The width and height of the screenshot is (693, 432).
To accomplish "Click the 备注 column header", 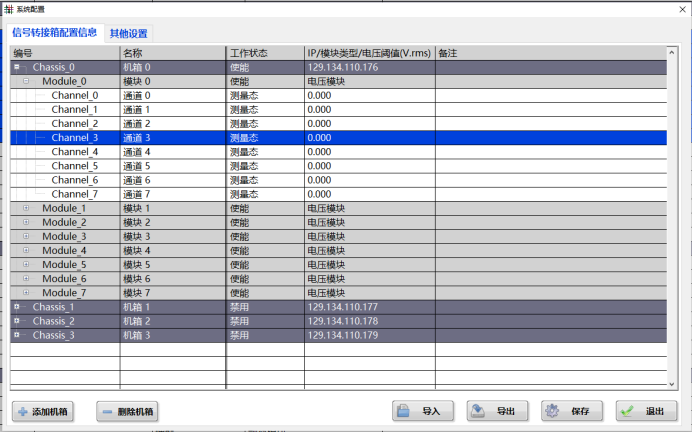I will click(448, 53).
